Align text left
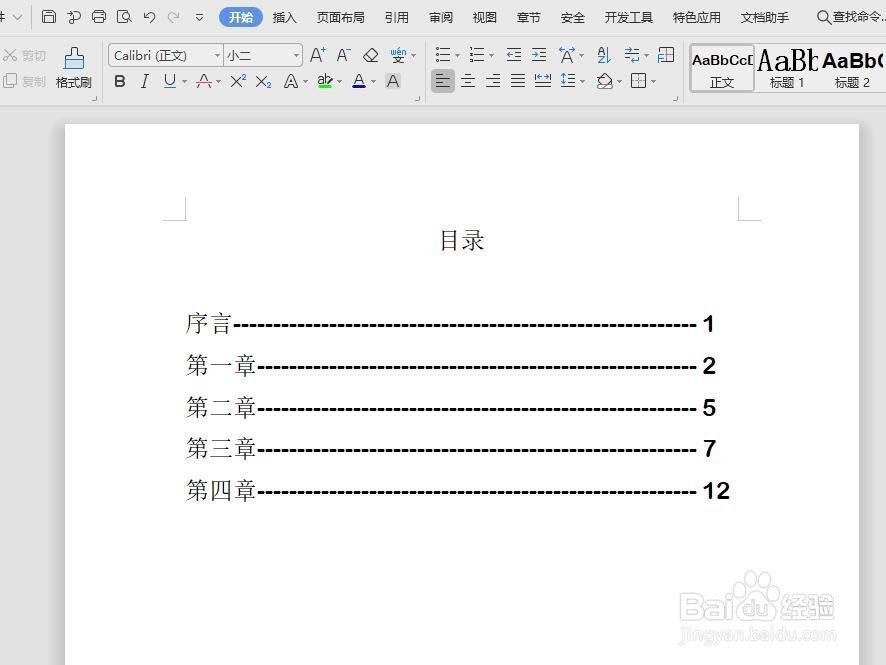 coord(442,81)
